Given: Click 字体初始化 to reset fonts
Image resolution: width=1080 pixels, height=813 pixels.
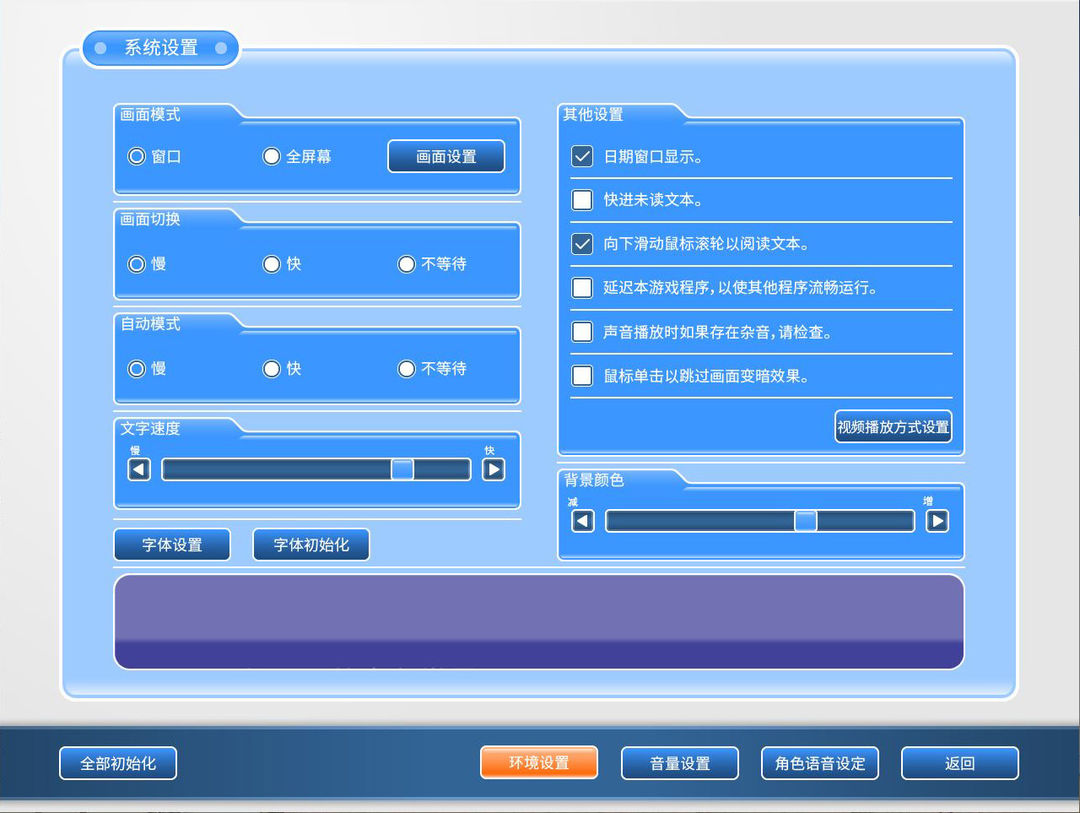Looking at the screenshot, I should tap(311, 544).
